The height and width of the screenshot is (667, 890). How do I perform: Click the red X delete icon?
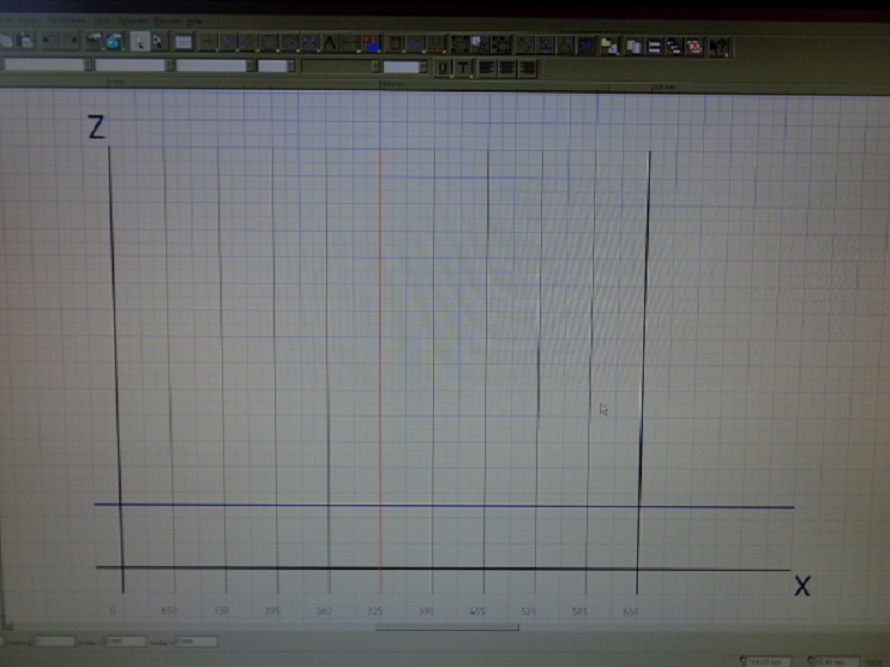(695, 46)
